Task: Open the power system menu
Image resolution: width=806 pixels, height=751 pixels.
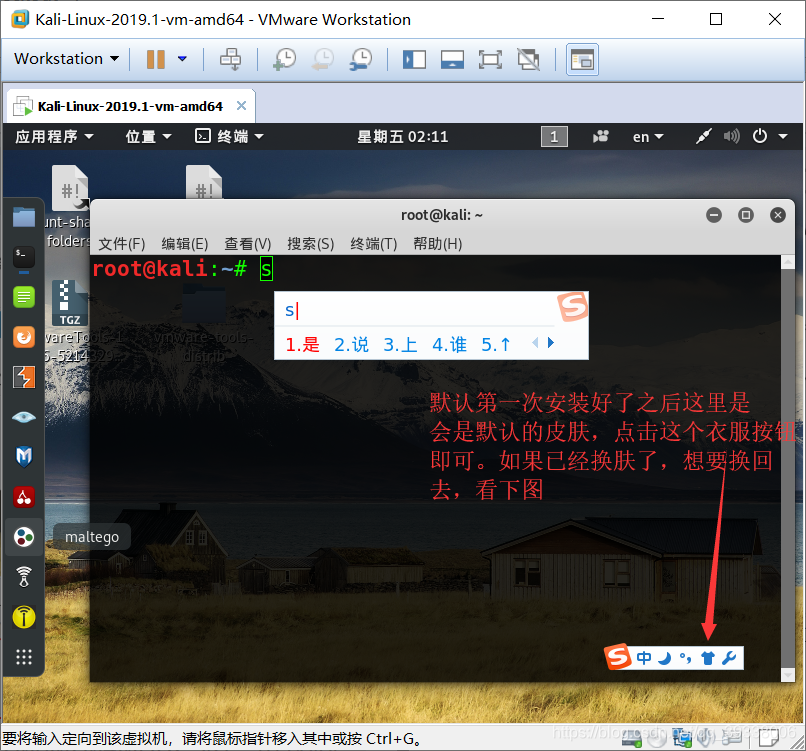Action: click(x=770, y=136)
